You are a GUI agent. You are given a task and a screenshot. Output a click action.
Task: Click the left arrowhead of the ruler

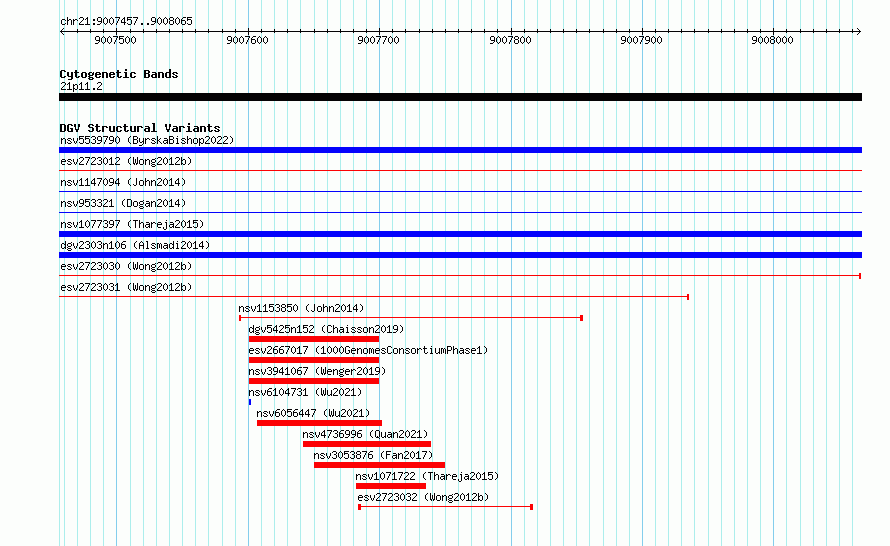[x=62, y=31]
